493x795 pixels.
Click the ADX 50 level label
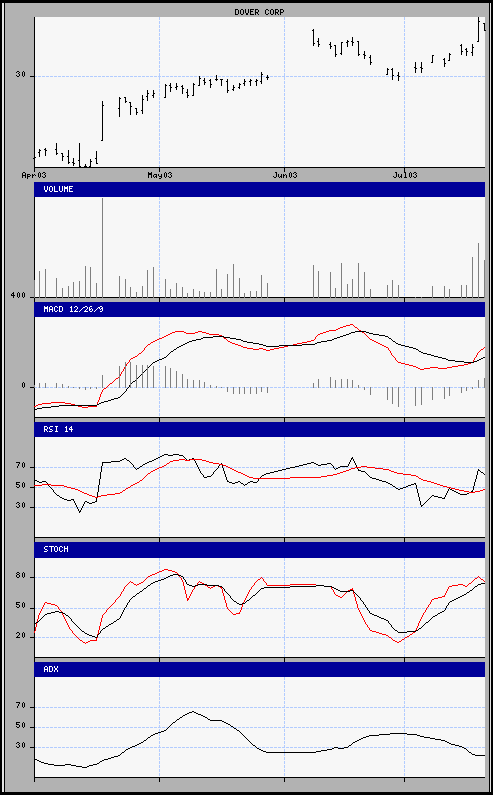click(x=20, y=727)
